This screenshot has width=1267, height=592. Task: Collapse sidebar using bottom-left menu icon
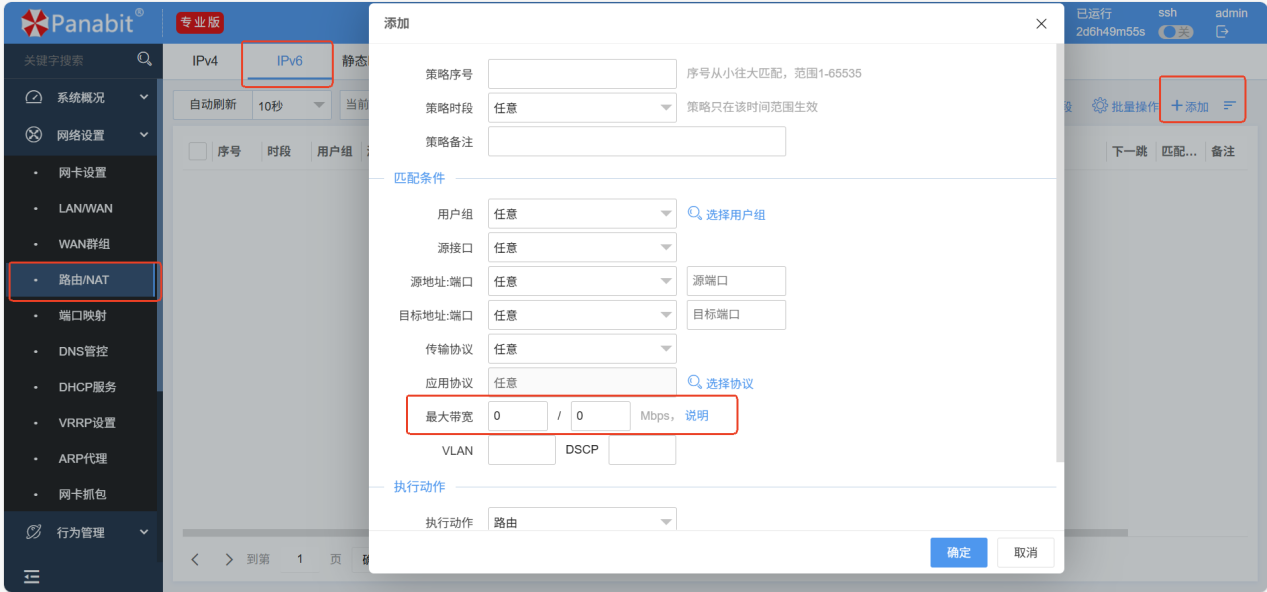click(32, 576)
